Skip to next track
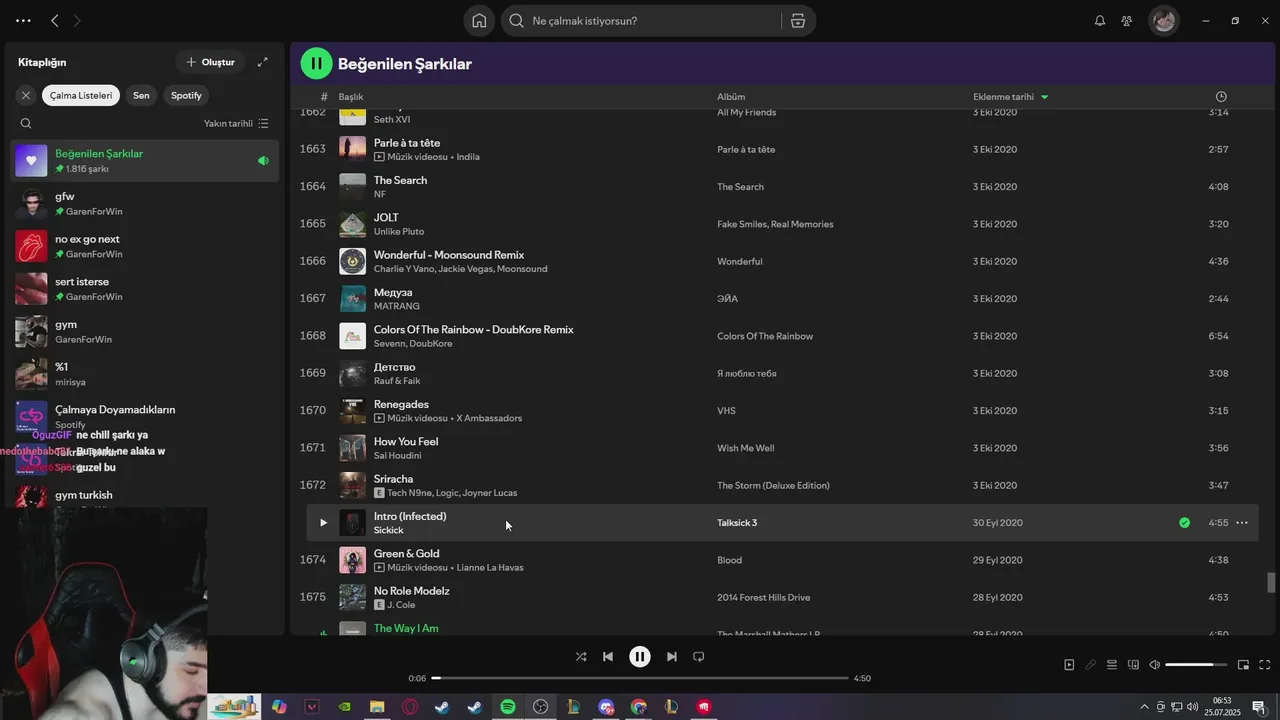 672,657
